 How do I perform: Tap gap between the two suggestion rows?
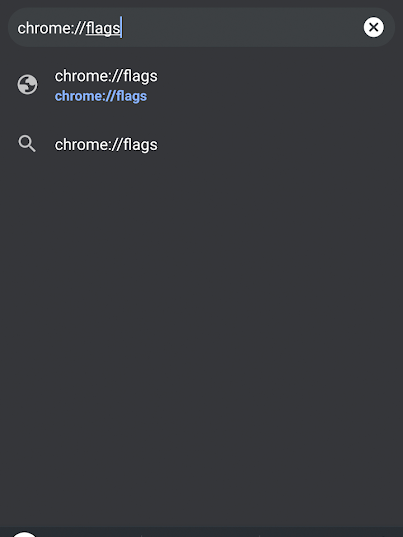click(x=201, y=118)
